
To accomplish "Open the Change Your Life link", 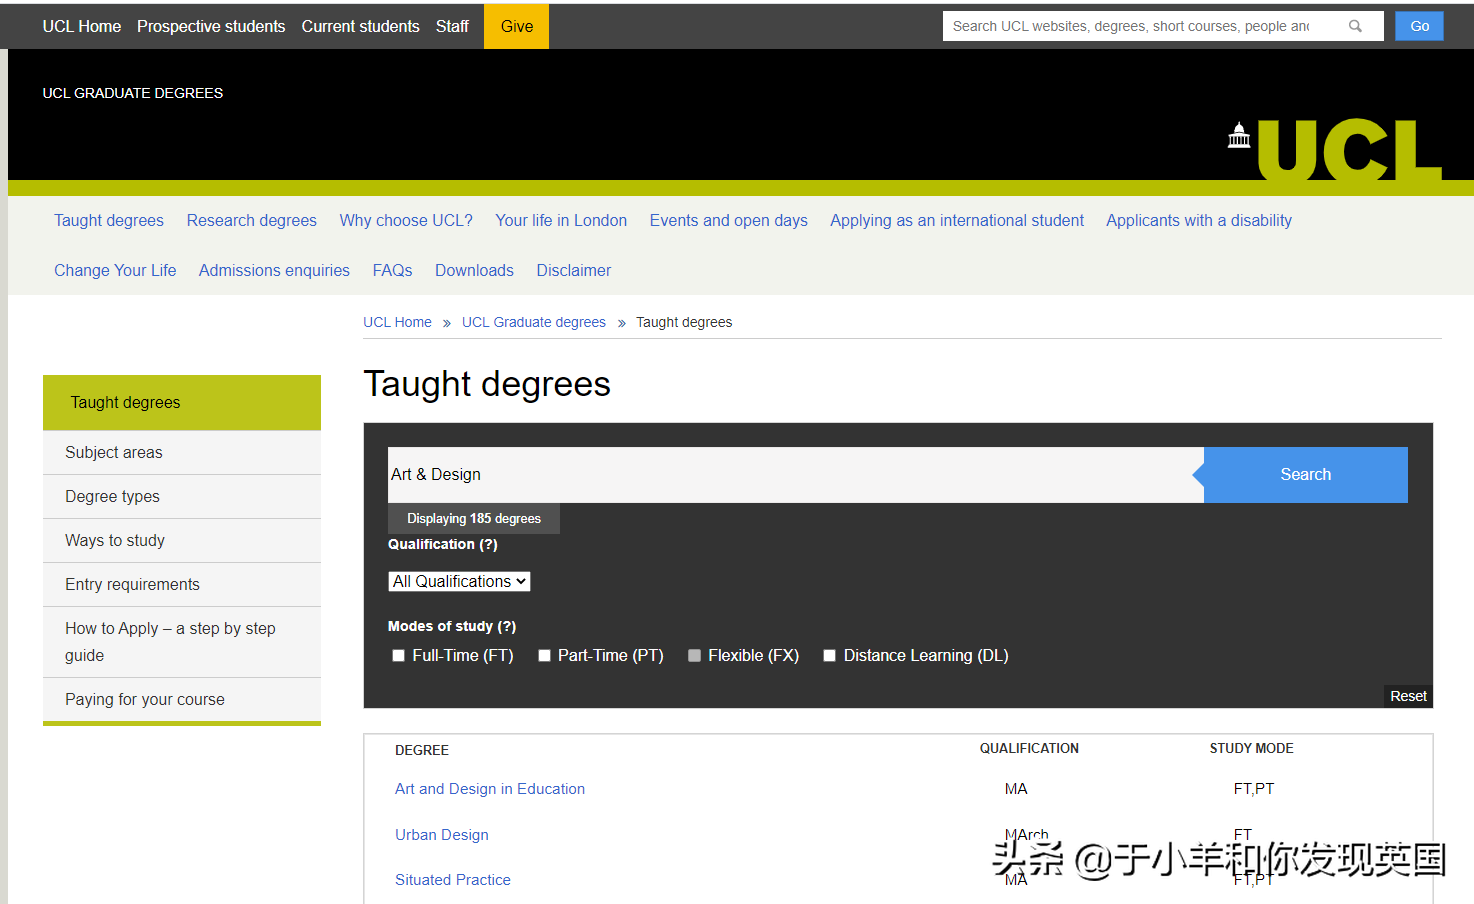I will [x=115, y=271].
